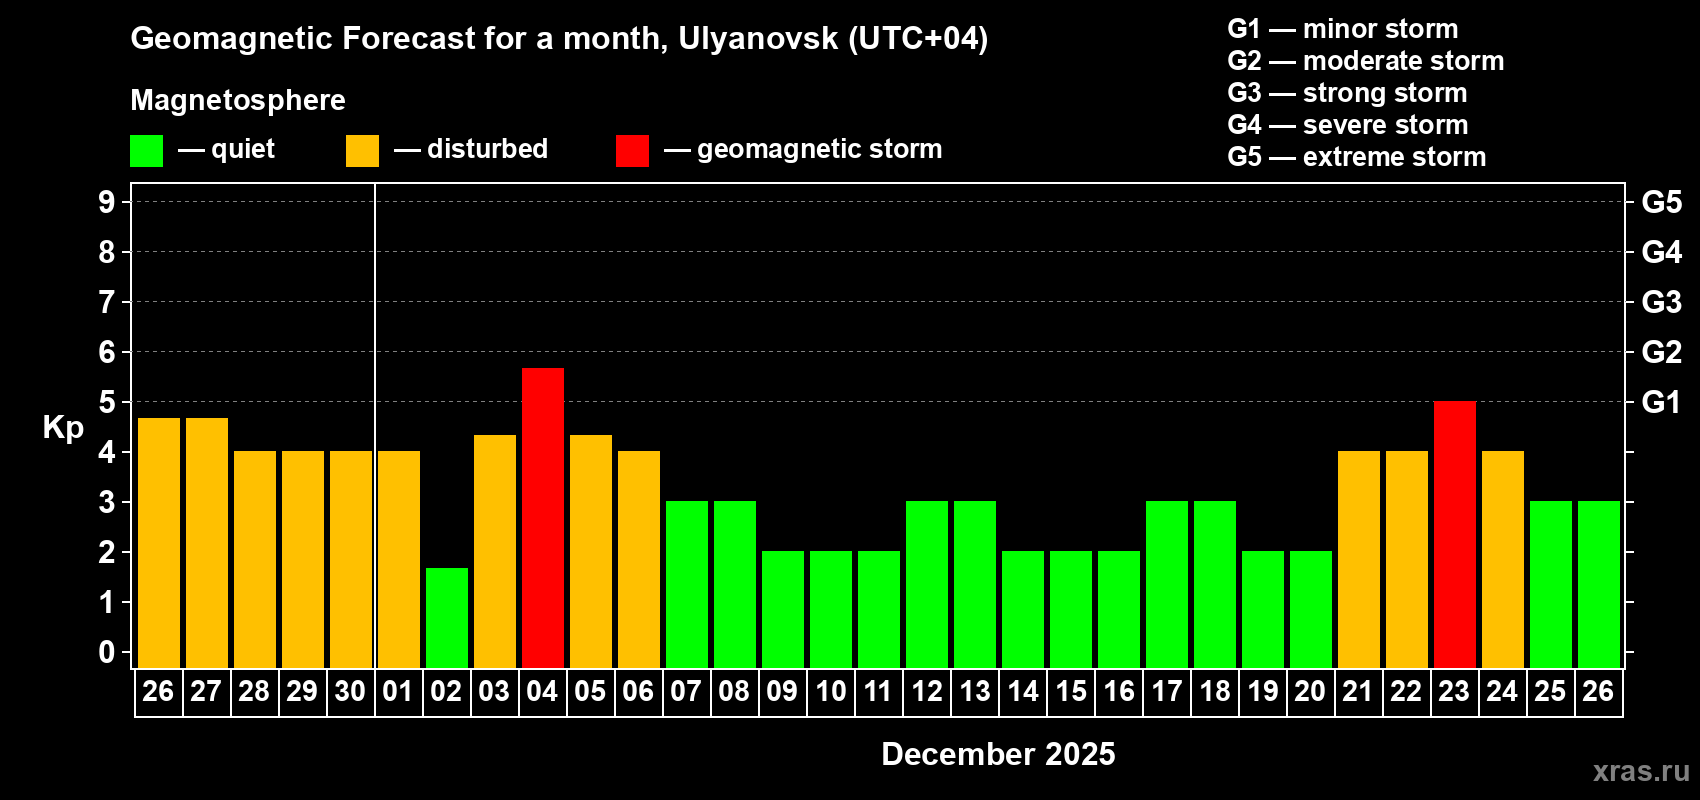Click the green bar above date 25
Viewport: 1700px width, 800px height.
pos(1551,585)
